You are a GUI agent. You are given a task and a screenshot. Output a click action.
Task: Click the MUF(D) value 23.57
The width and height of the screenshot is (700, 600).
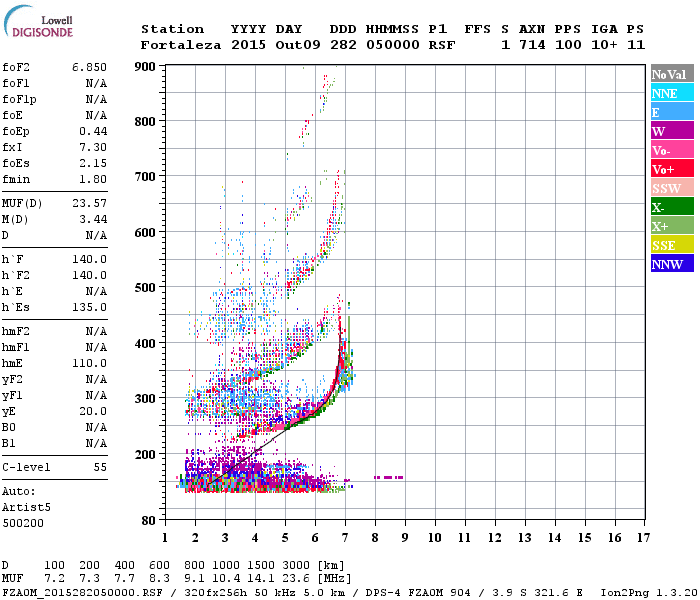pos(89,204)
